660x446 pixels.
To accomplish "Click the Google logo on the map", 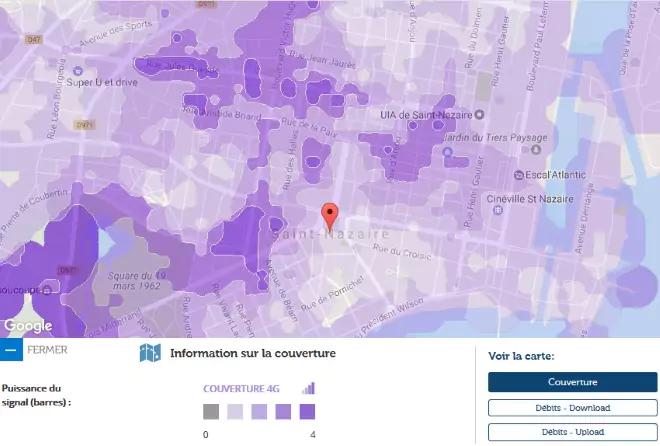I will (28, 325).
